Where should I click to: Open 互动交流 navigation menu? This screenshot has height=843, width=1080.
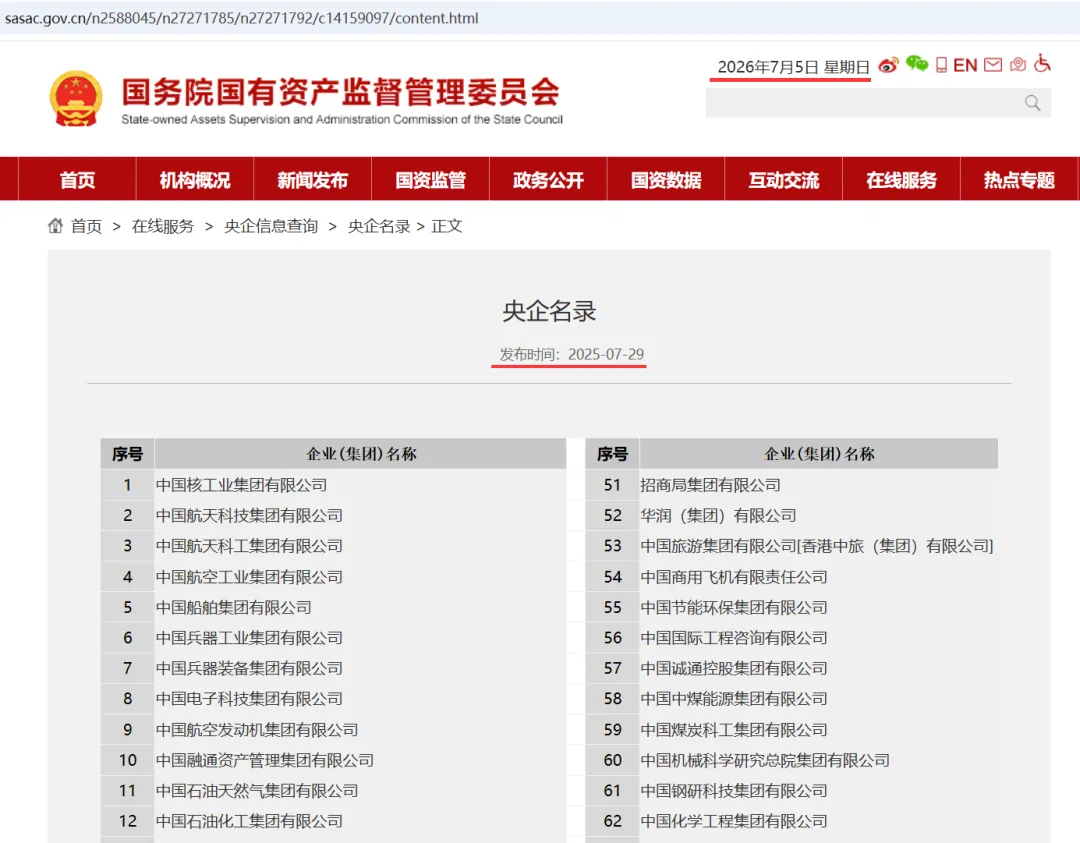(x=784, y=180)
